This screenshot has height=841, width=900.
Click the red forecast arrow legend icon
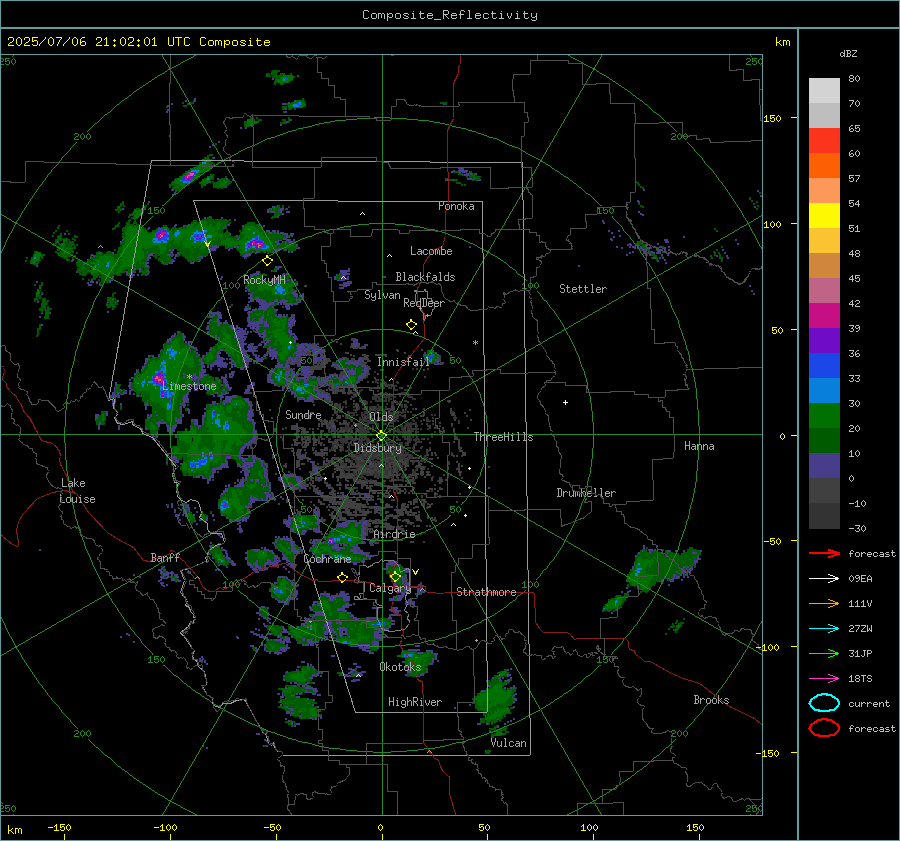coord(824,553)
